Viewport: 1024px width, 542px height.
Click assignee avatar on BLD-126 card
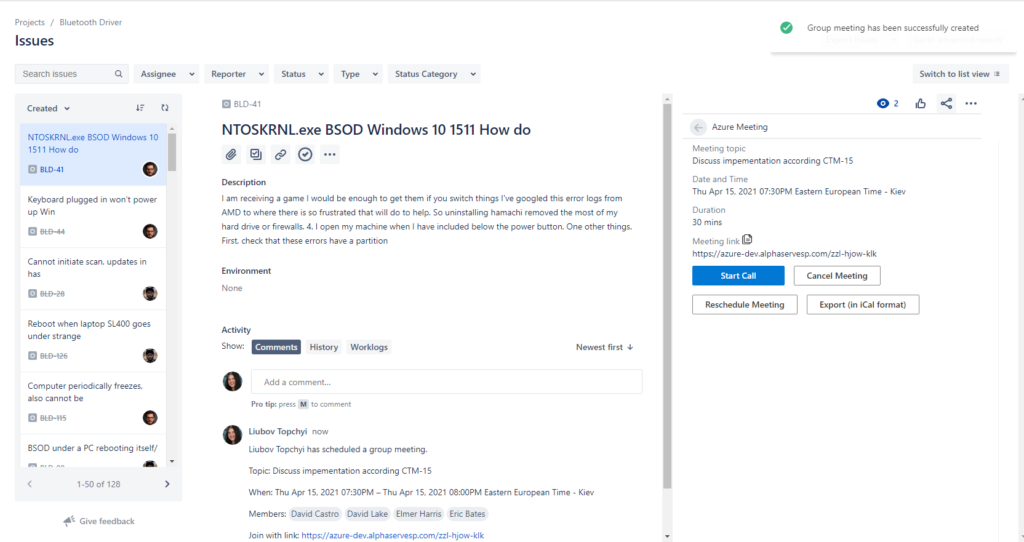pos(150,355)
